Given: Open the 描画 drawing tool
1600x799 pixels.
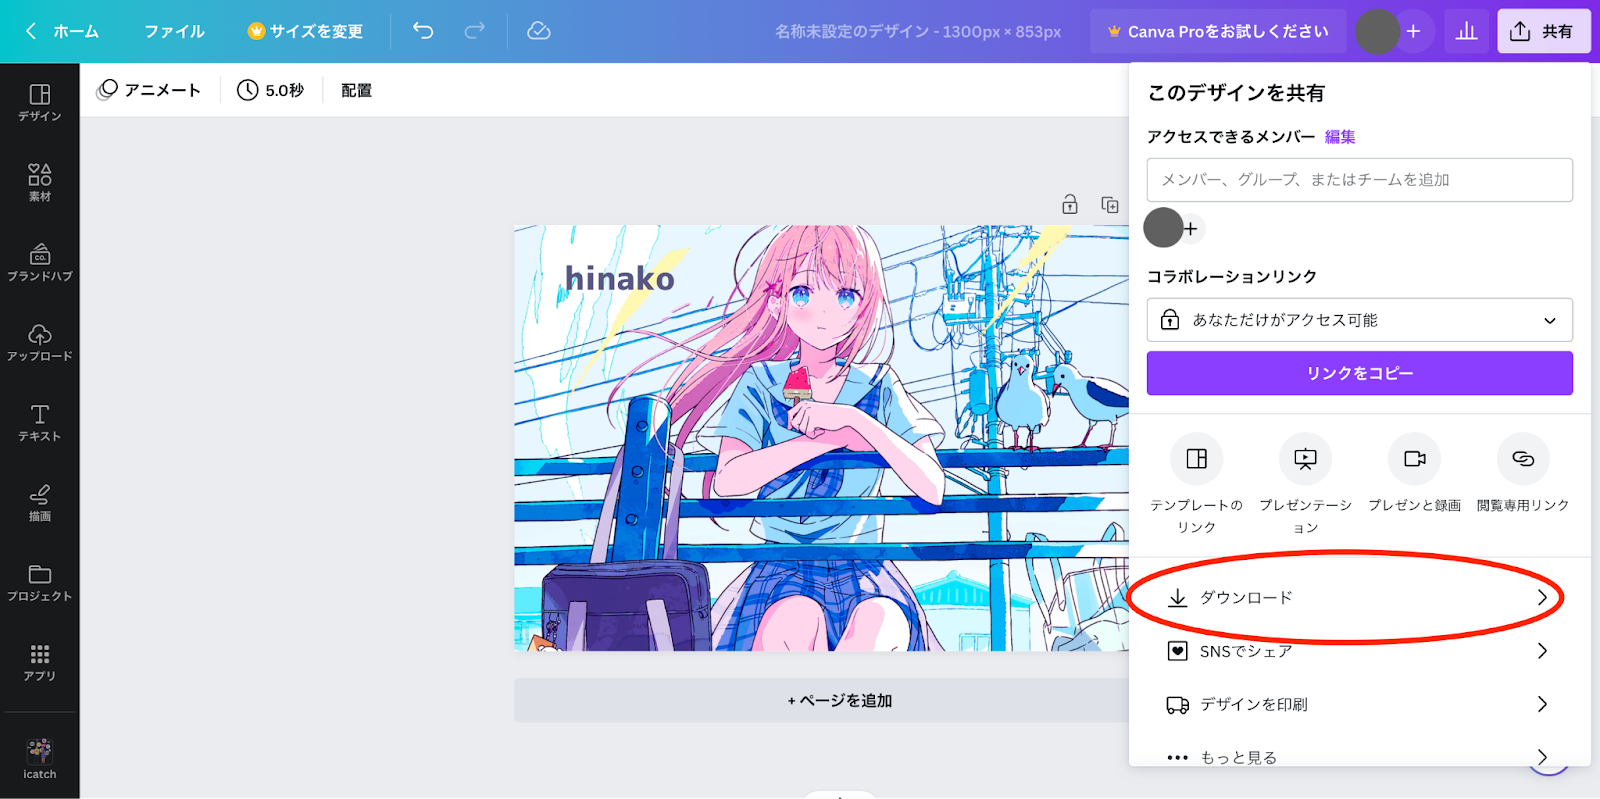Looking at the screenshot, I should coord(39,502).
